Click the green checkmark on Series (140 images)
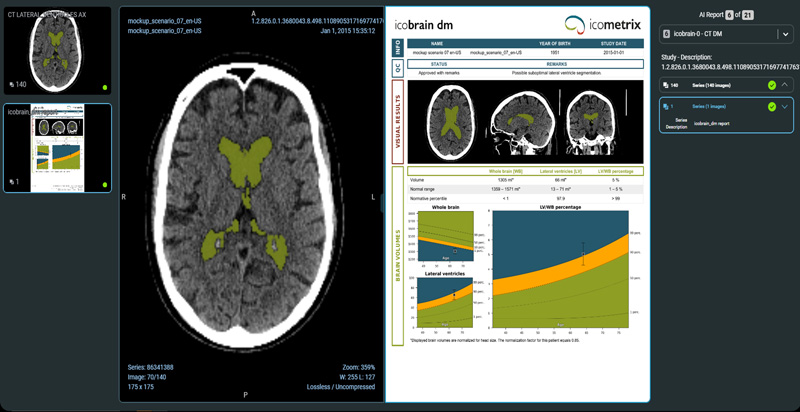Viewport: 800px width, 412px height. tap(772, 85)
